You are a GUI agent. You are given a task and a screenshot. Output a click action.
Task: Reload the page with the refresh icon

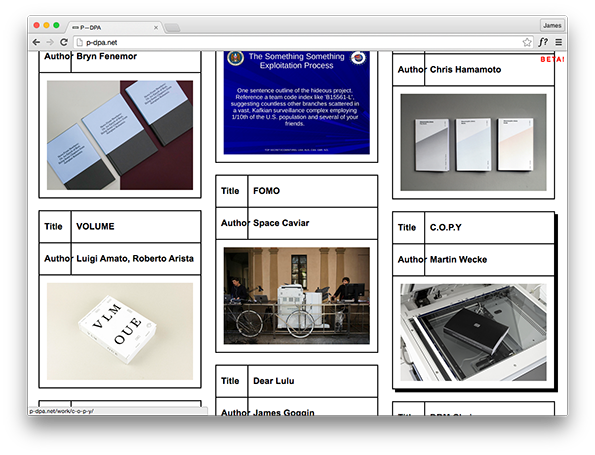tap(64, 42)
